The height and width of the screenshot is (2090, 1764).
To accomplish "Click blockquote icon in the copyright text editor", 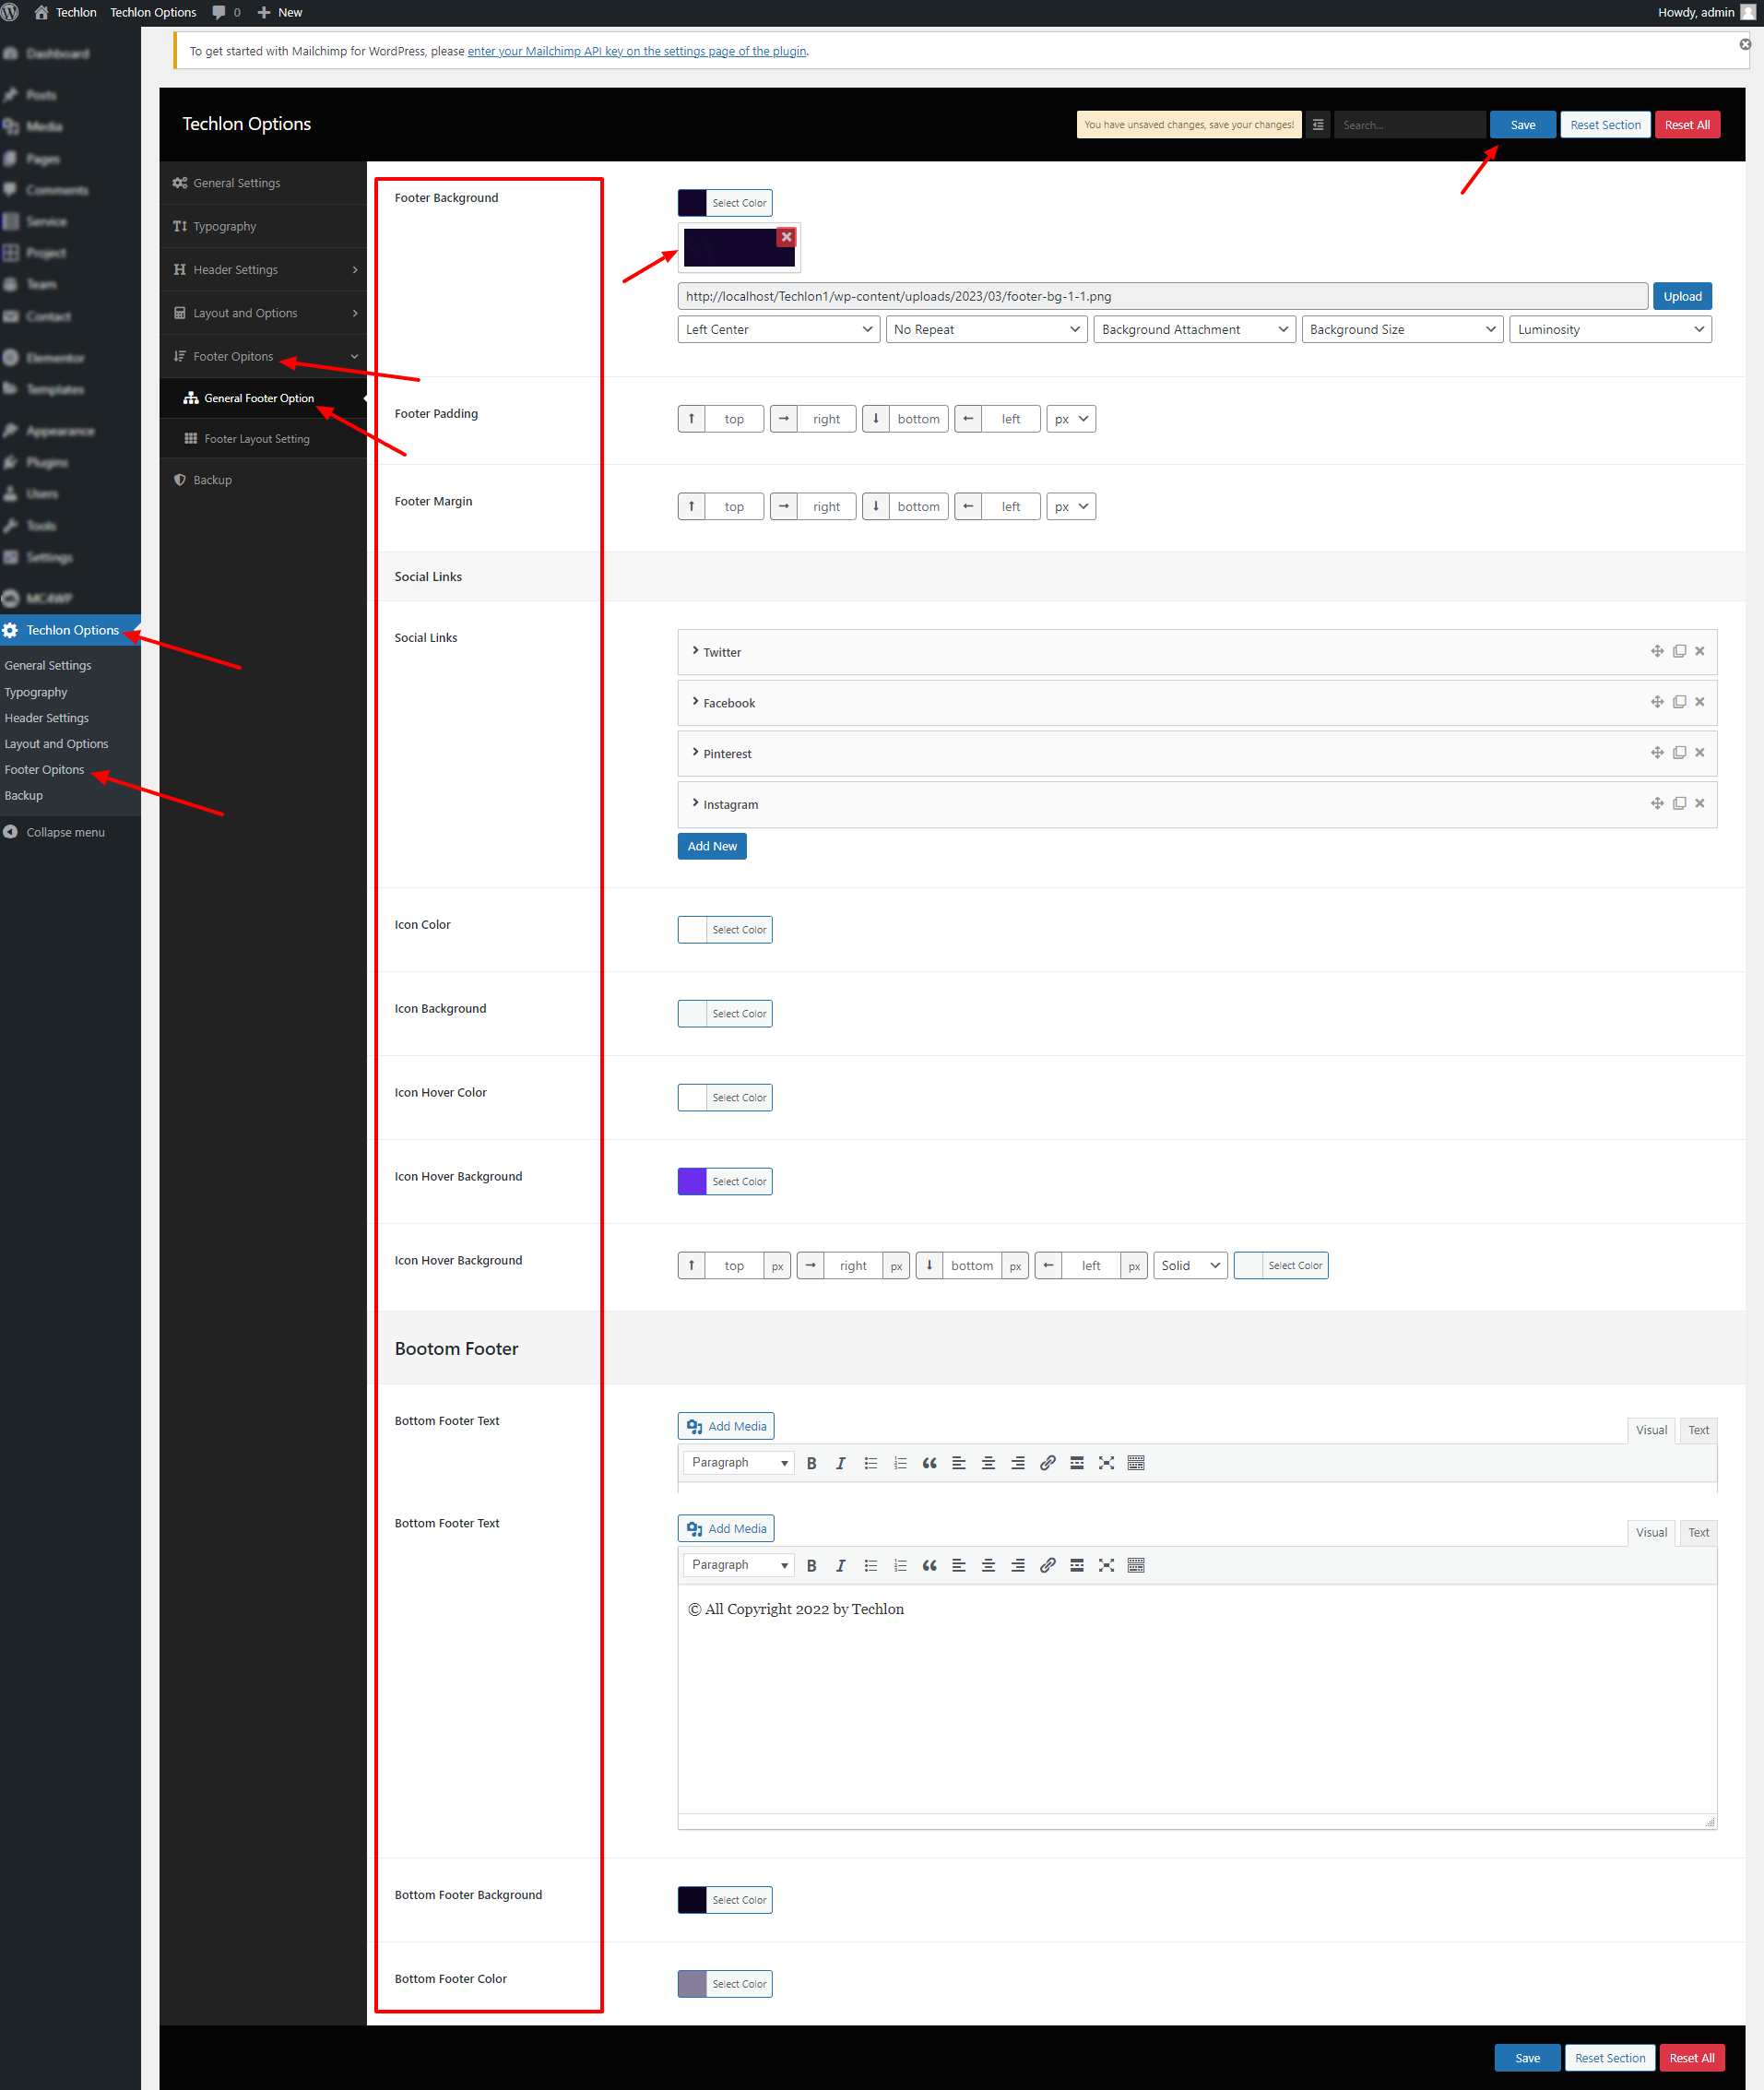I will pos(929,1565).
